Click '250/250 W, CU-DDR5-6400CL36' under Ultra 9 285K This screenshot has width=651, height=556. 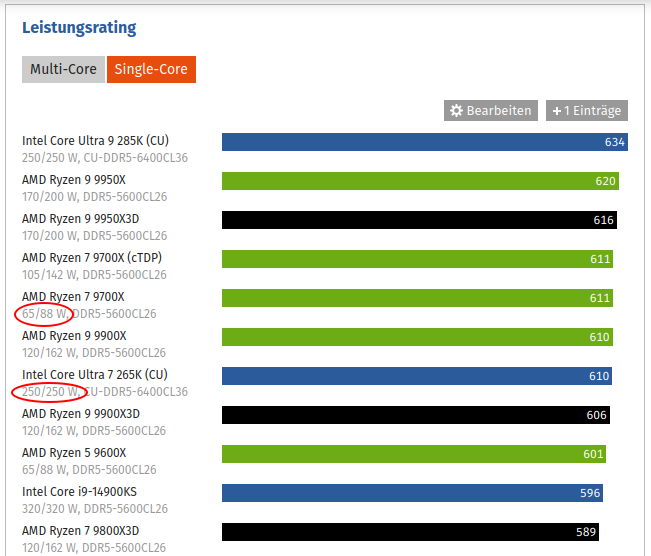(x=105, y=158)
